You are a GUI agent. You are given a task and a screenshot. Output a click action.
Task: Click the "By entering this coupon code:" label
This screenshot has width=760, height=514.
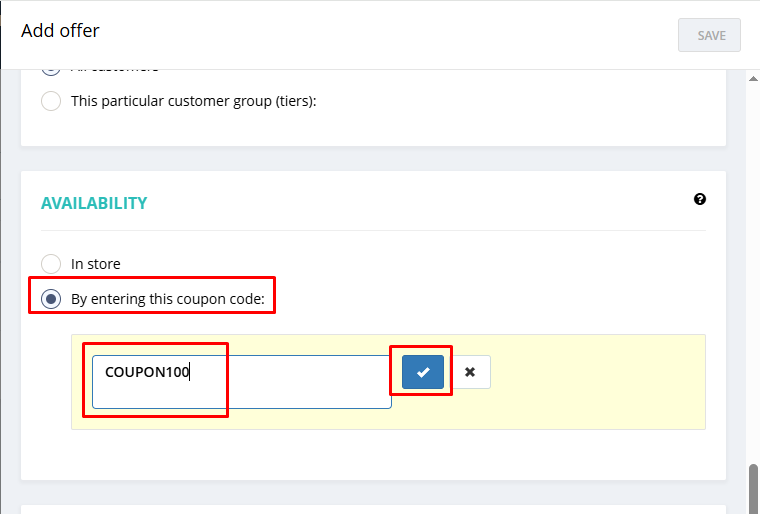[167, 298]
